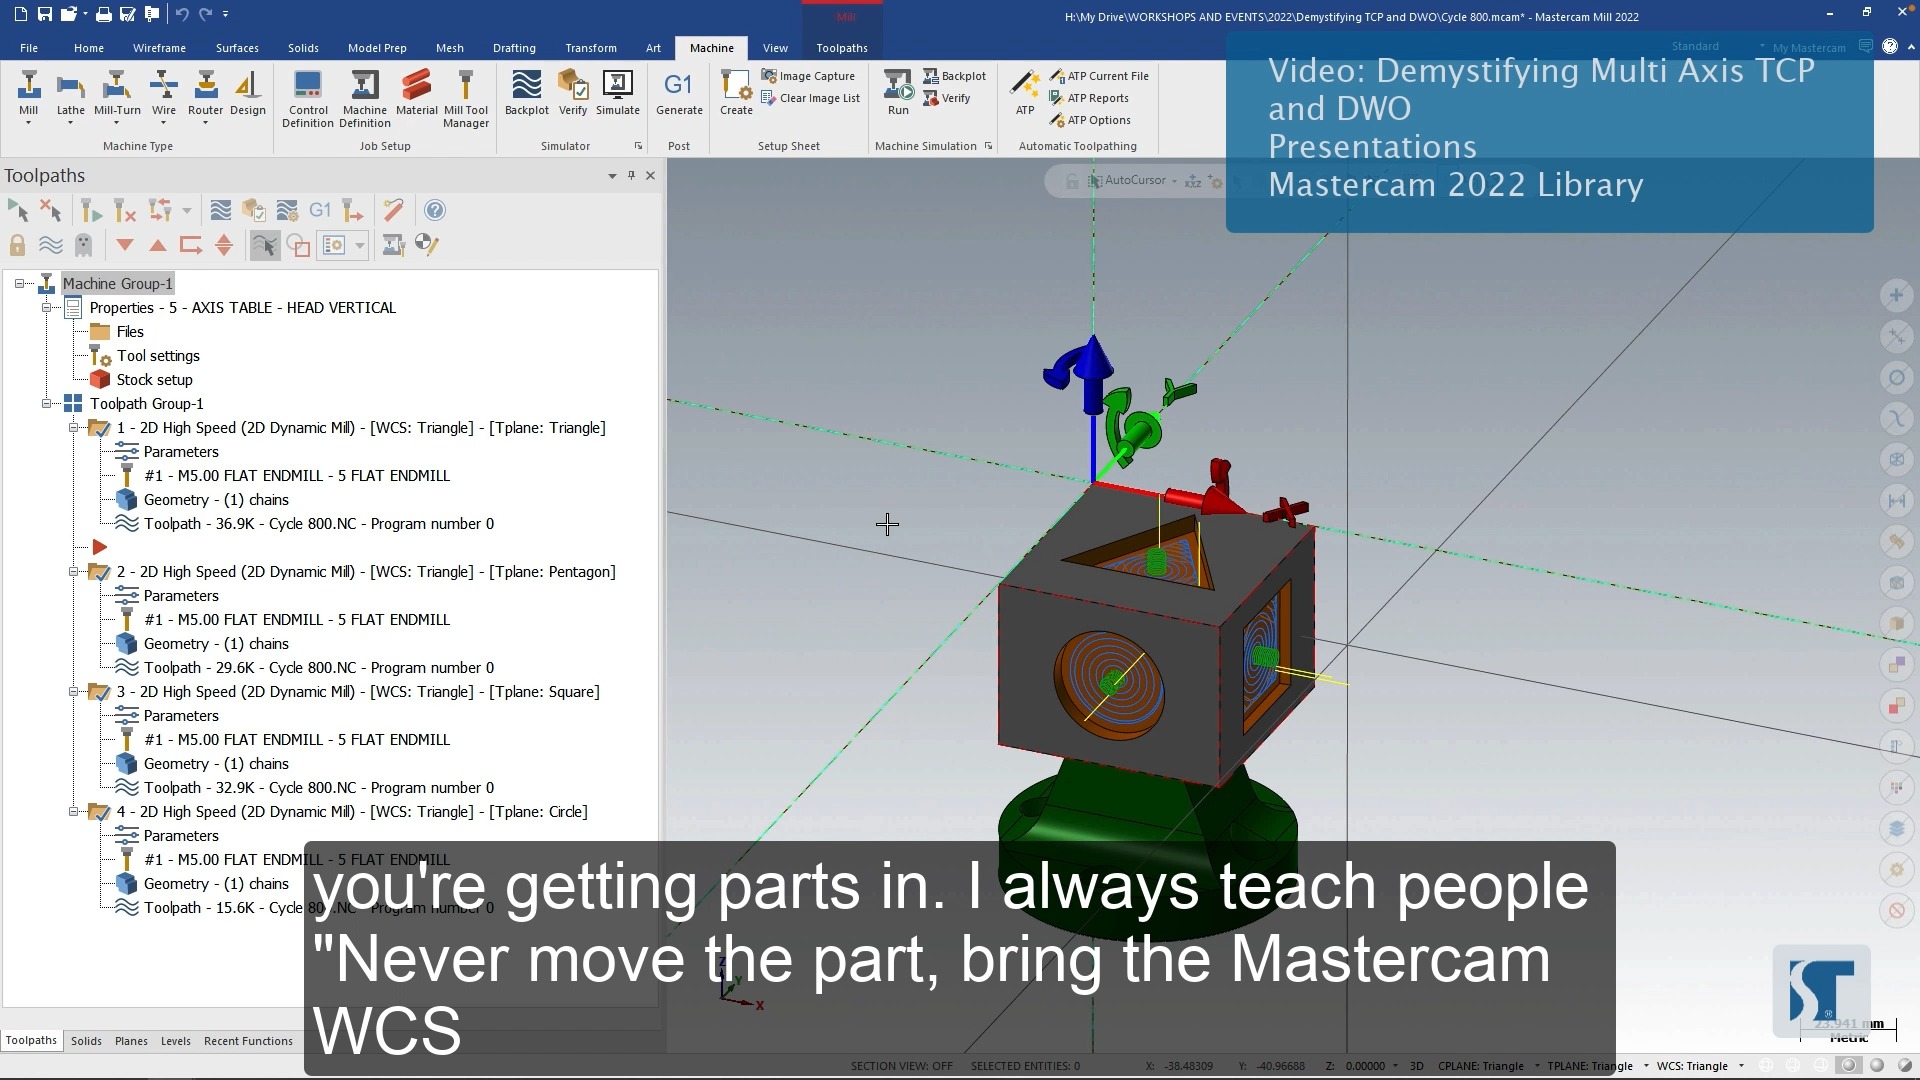Open ATP Options

click(x=1090, y=120)
